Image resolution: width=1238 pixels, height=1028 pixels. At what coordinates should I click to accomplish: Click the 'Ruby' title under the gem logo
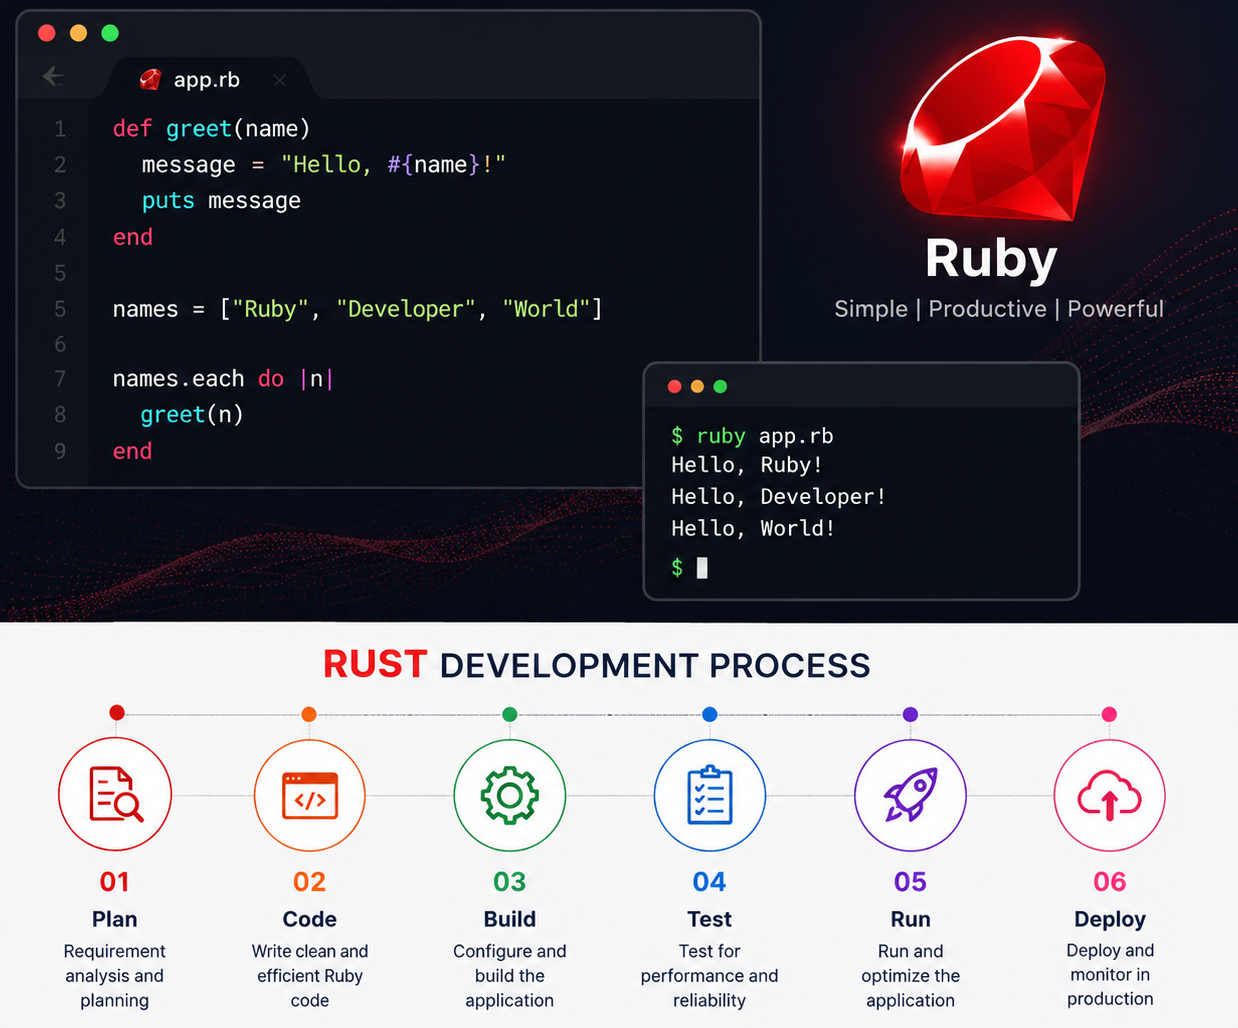click(990, 259)
